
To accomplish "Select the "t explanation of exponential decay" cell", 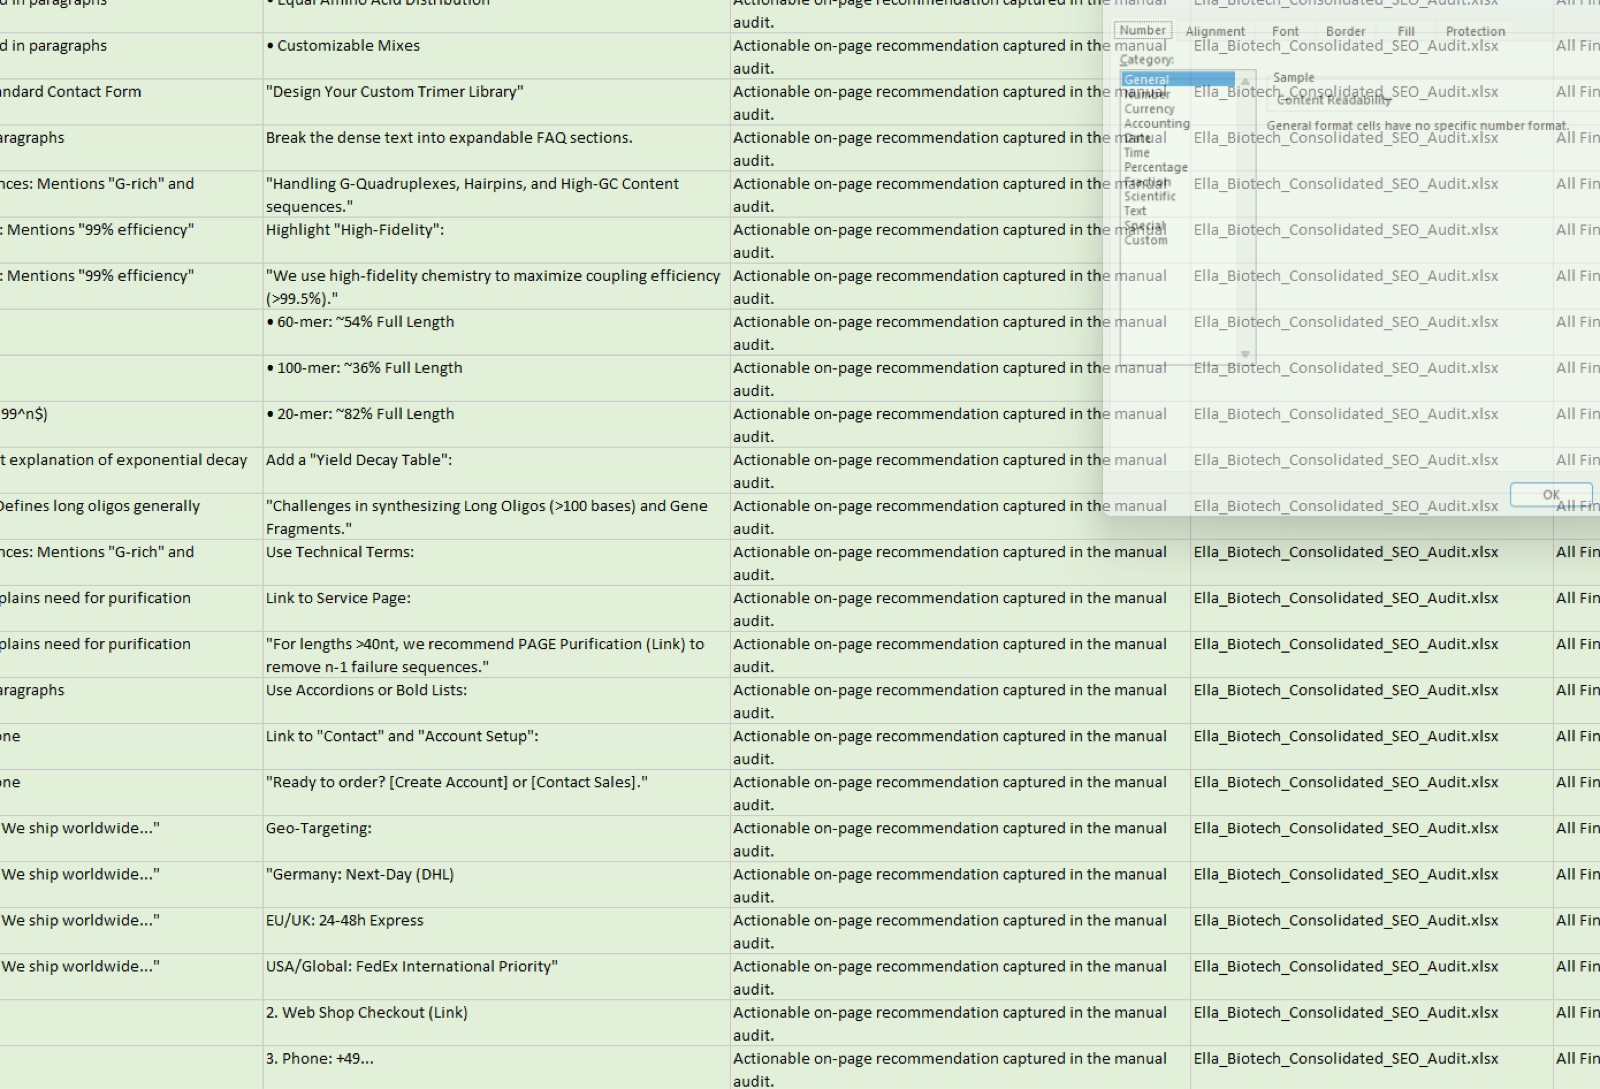I will pyautogui.click(x=131, y=471).
